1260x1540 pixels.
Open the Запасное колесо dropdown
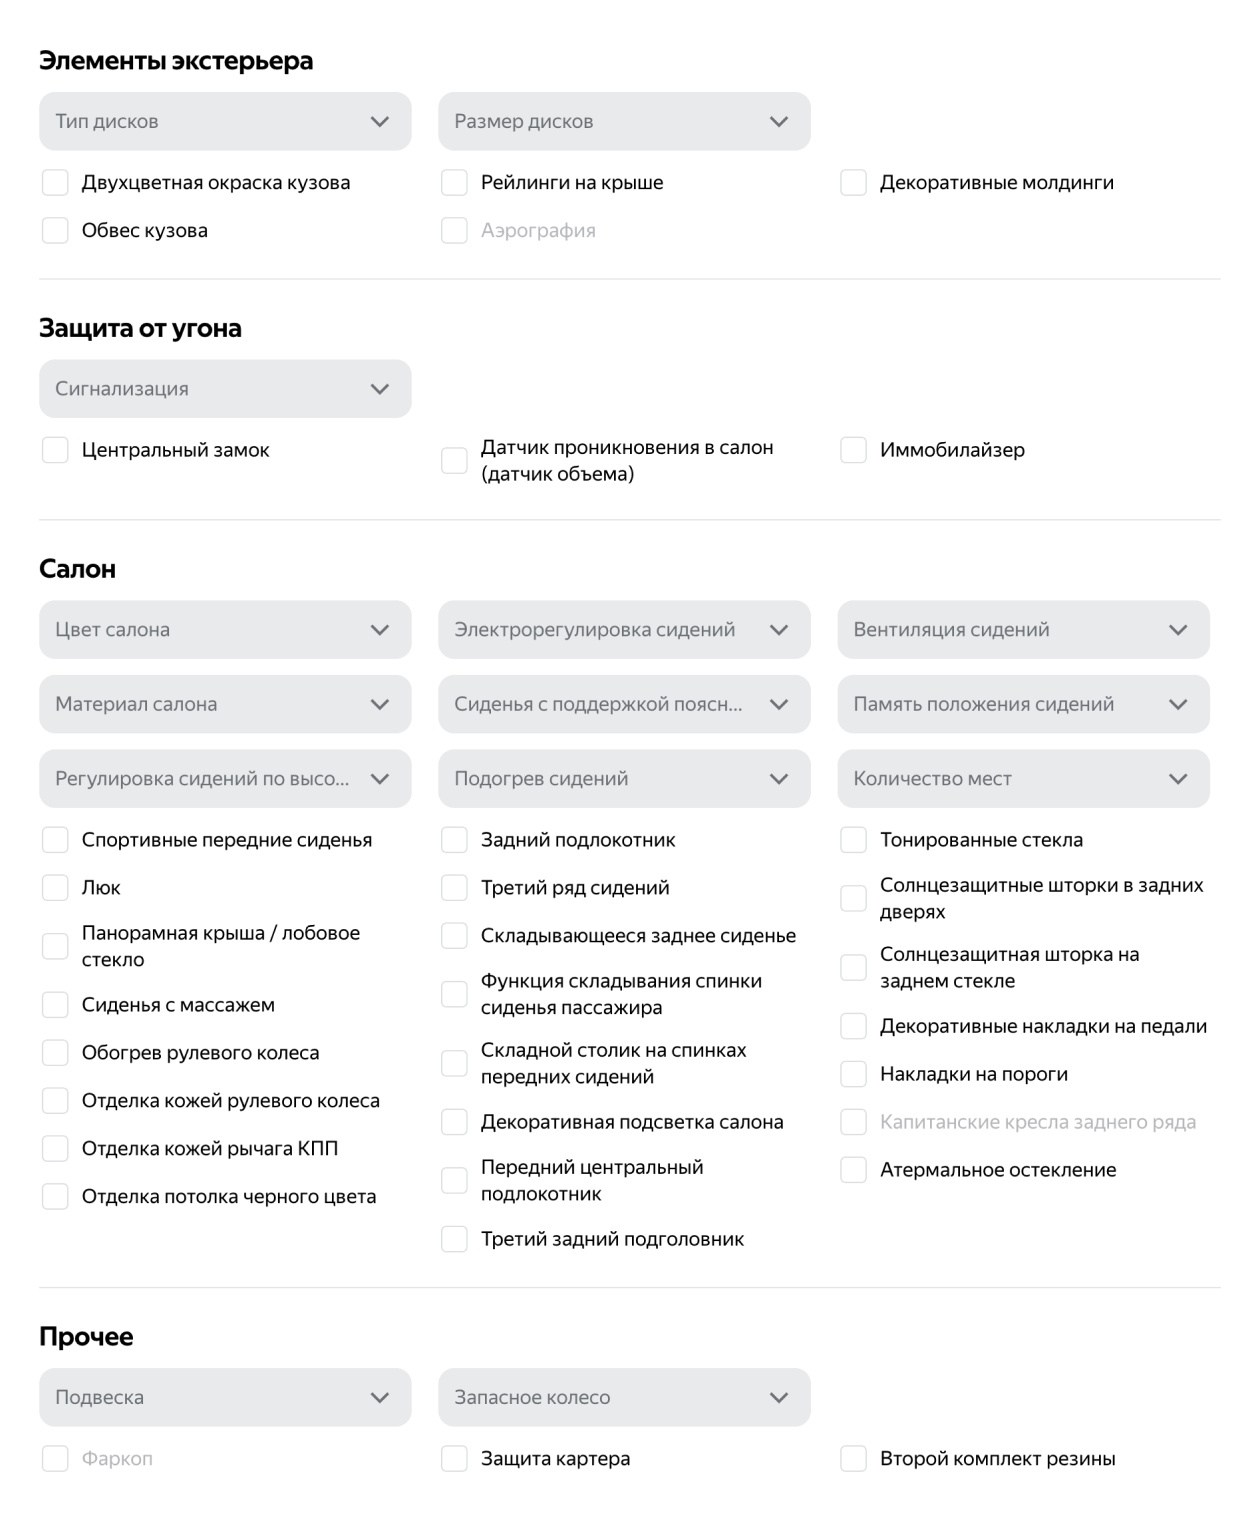tap(624, 1398)
